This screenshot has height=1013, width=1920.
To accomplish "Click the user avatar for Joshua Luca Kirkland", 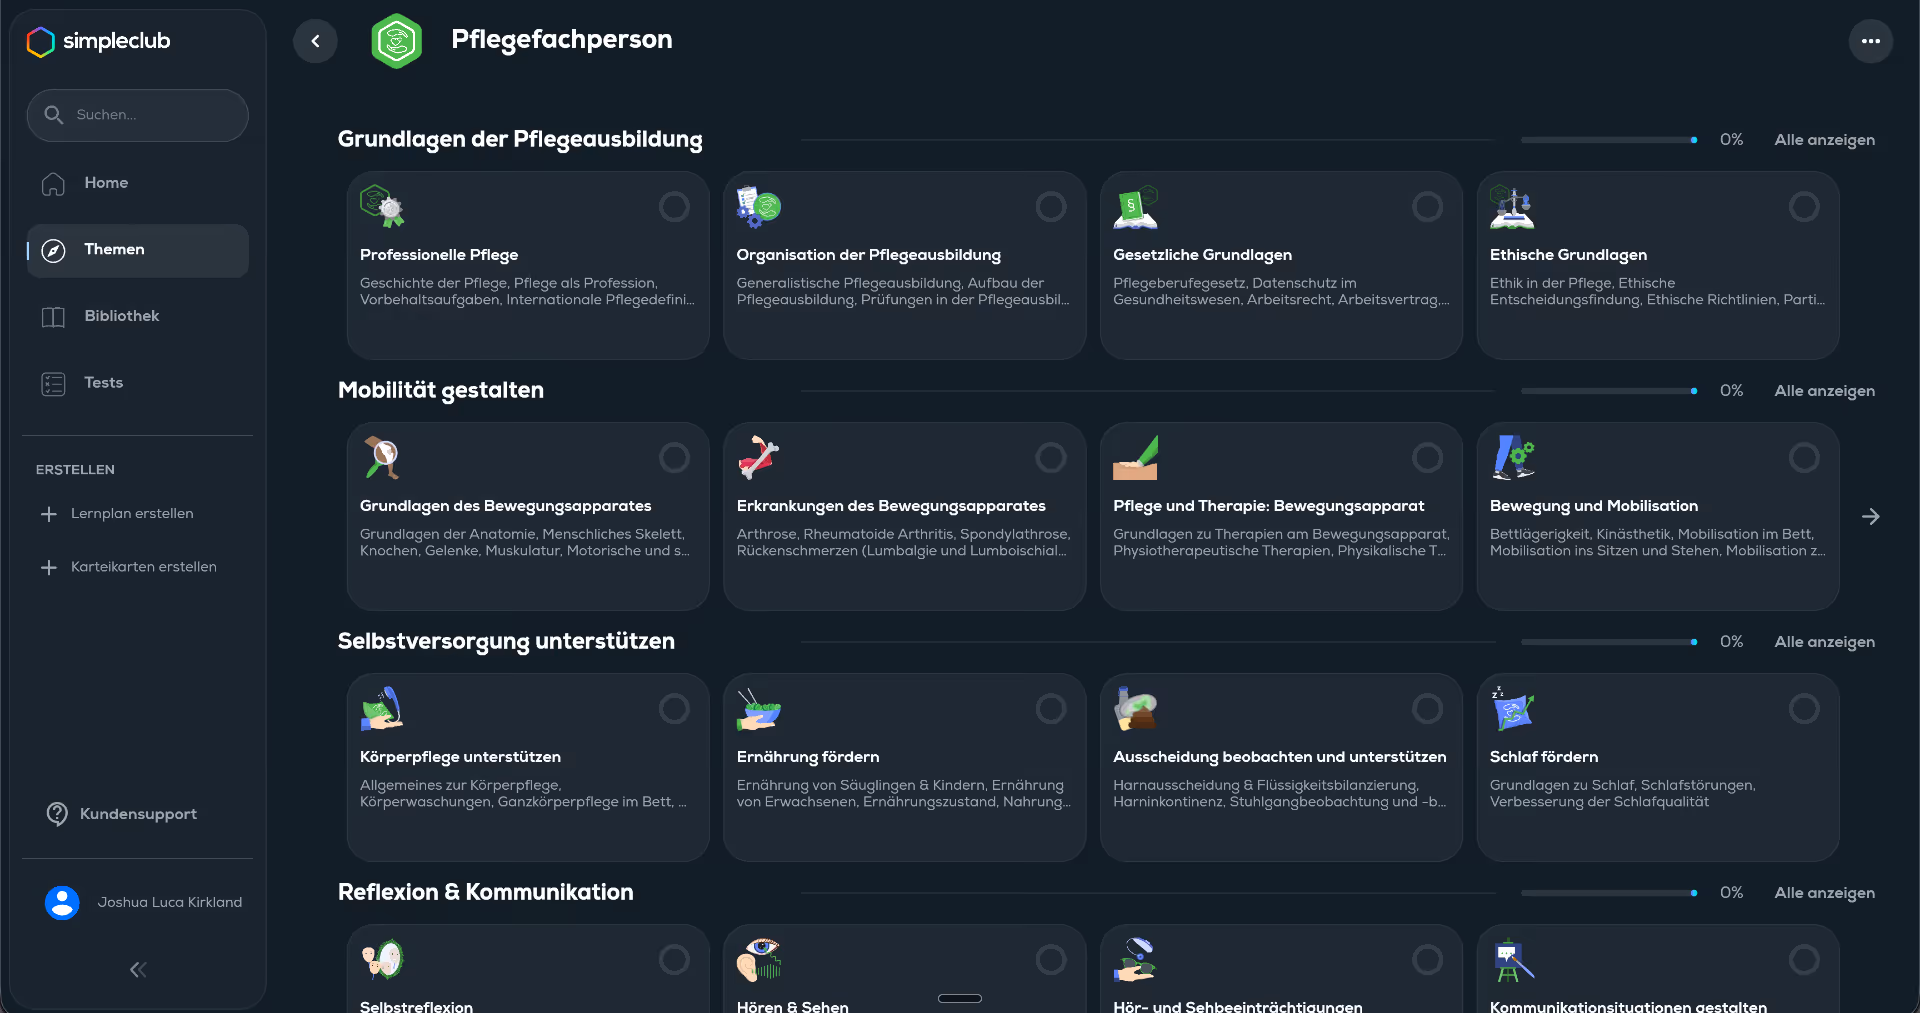I will click(62, 902).
